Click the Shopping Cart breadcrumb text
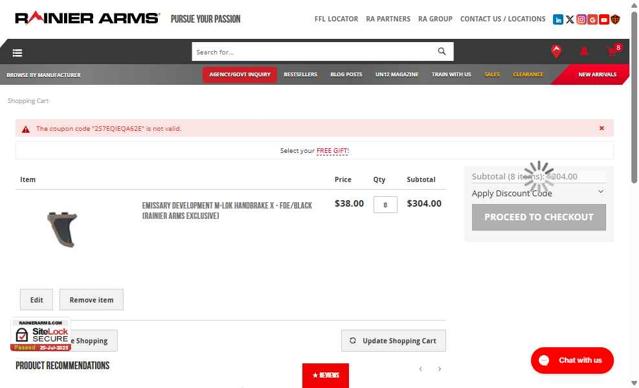This screenshot has width=639, height=388. coord(28,101)
